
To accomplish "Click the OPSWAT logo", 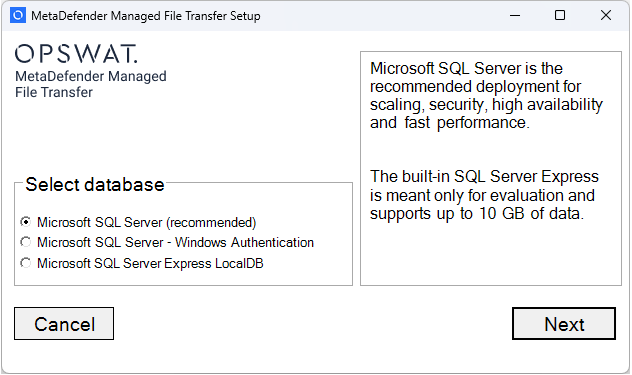I will pos(76,54).
